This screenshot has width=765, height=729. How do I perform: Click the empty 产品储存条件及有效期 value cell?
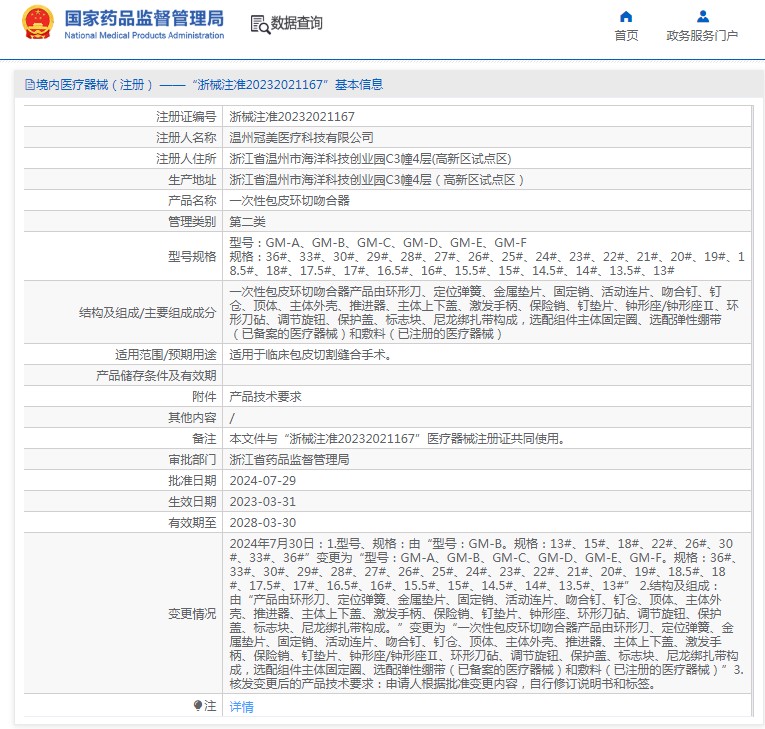point(486,376)
